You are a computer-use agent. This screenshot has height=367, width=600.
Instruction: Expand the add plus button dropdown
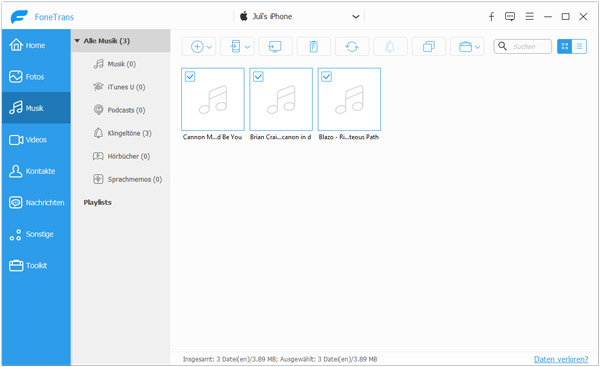[209, 47]
